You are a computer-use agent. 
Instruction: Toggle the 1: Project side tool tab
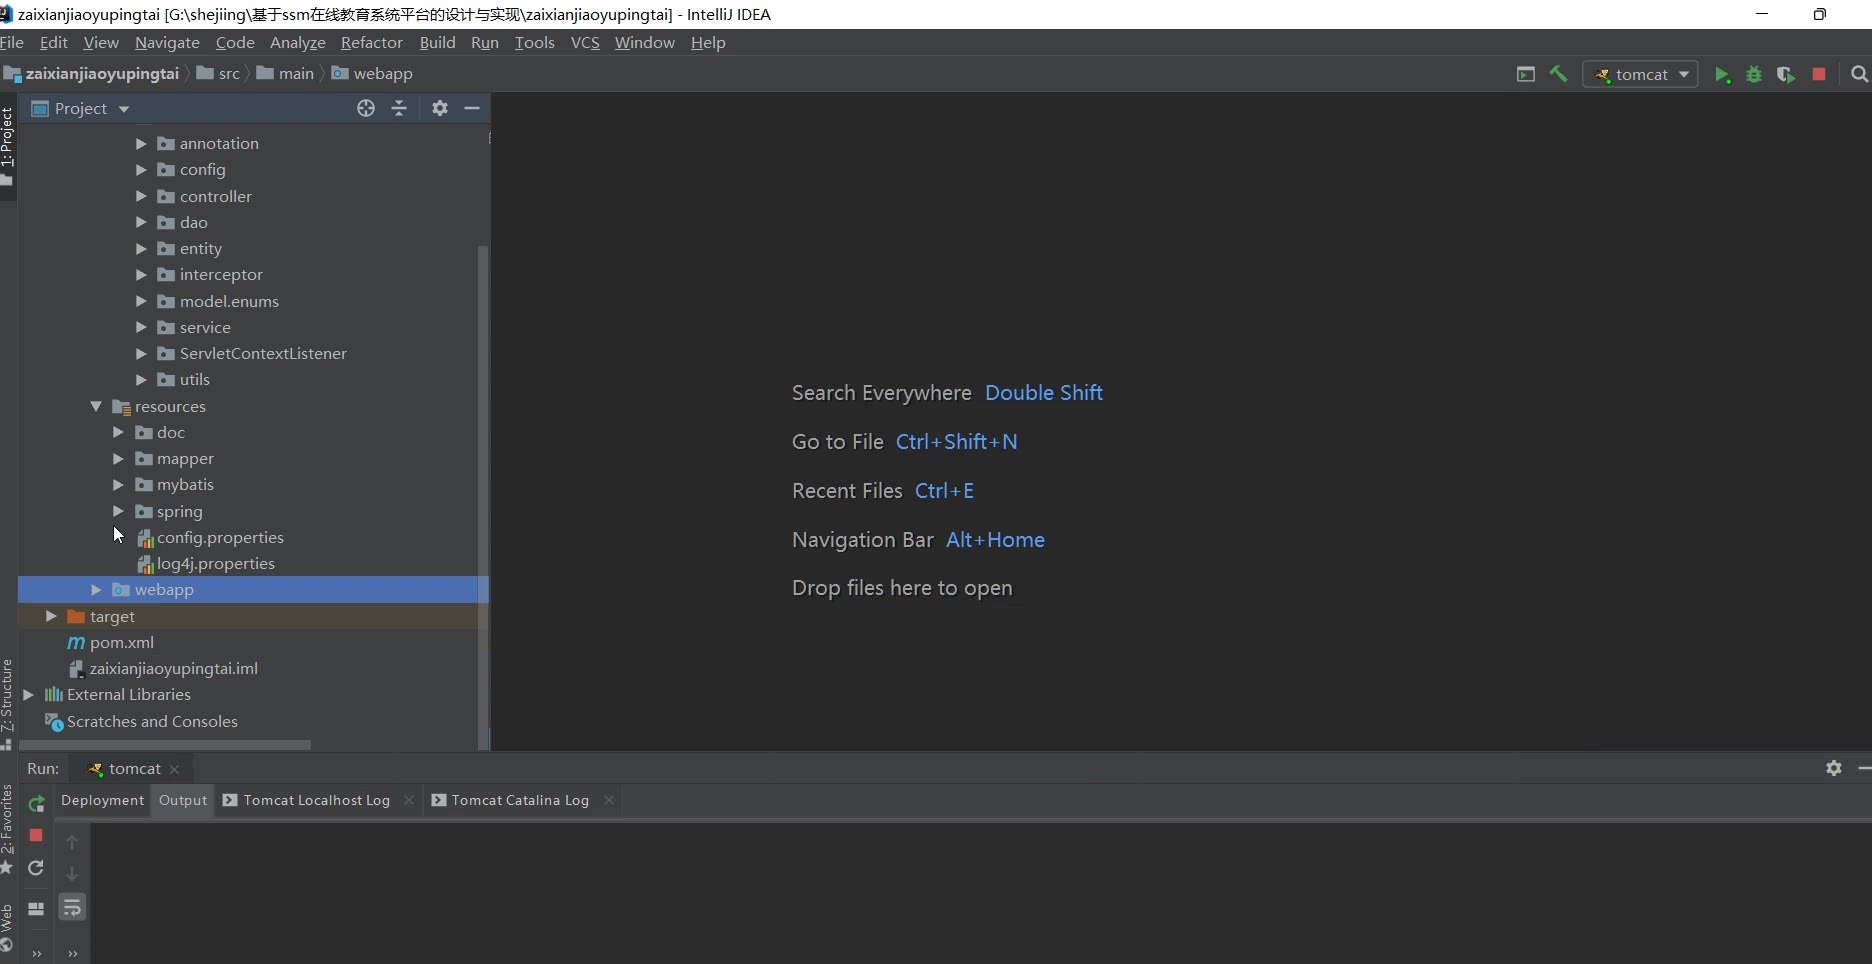tap(7, 147)
